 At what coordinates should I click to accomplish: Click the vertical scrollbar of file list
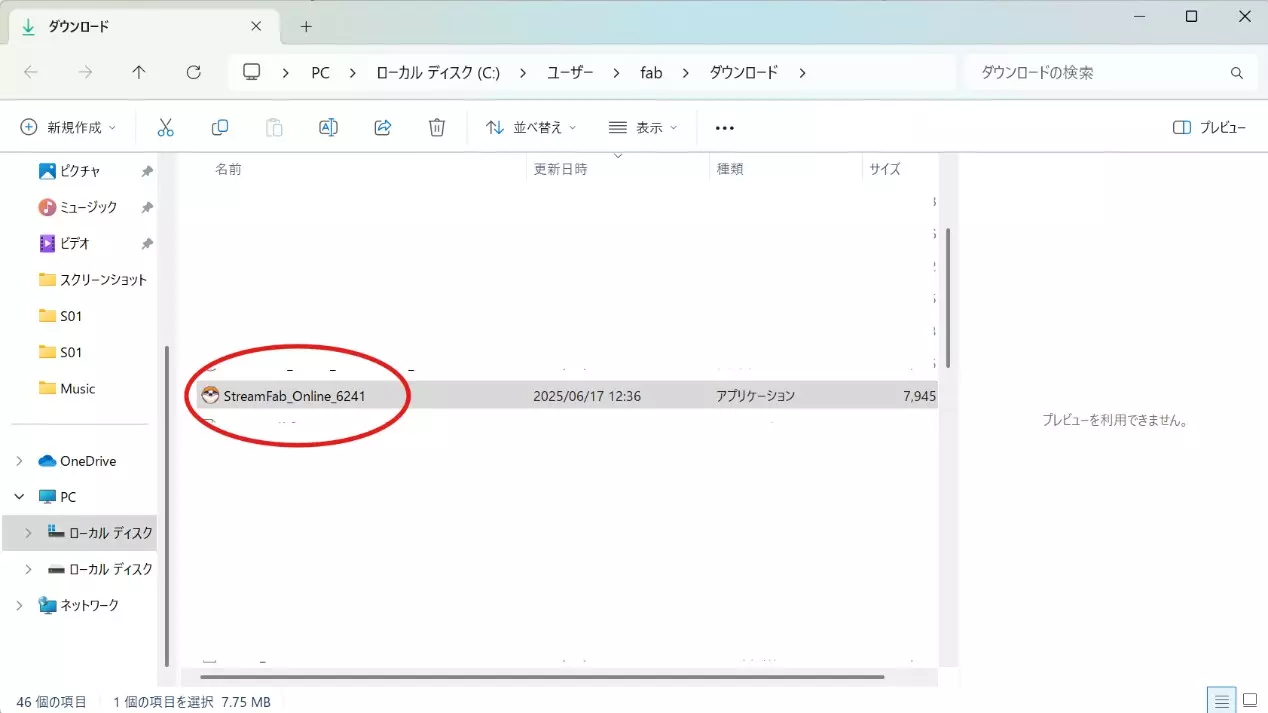(x=948, y=298)
